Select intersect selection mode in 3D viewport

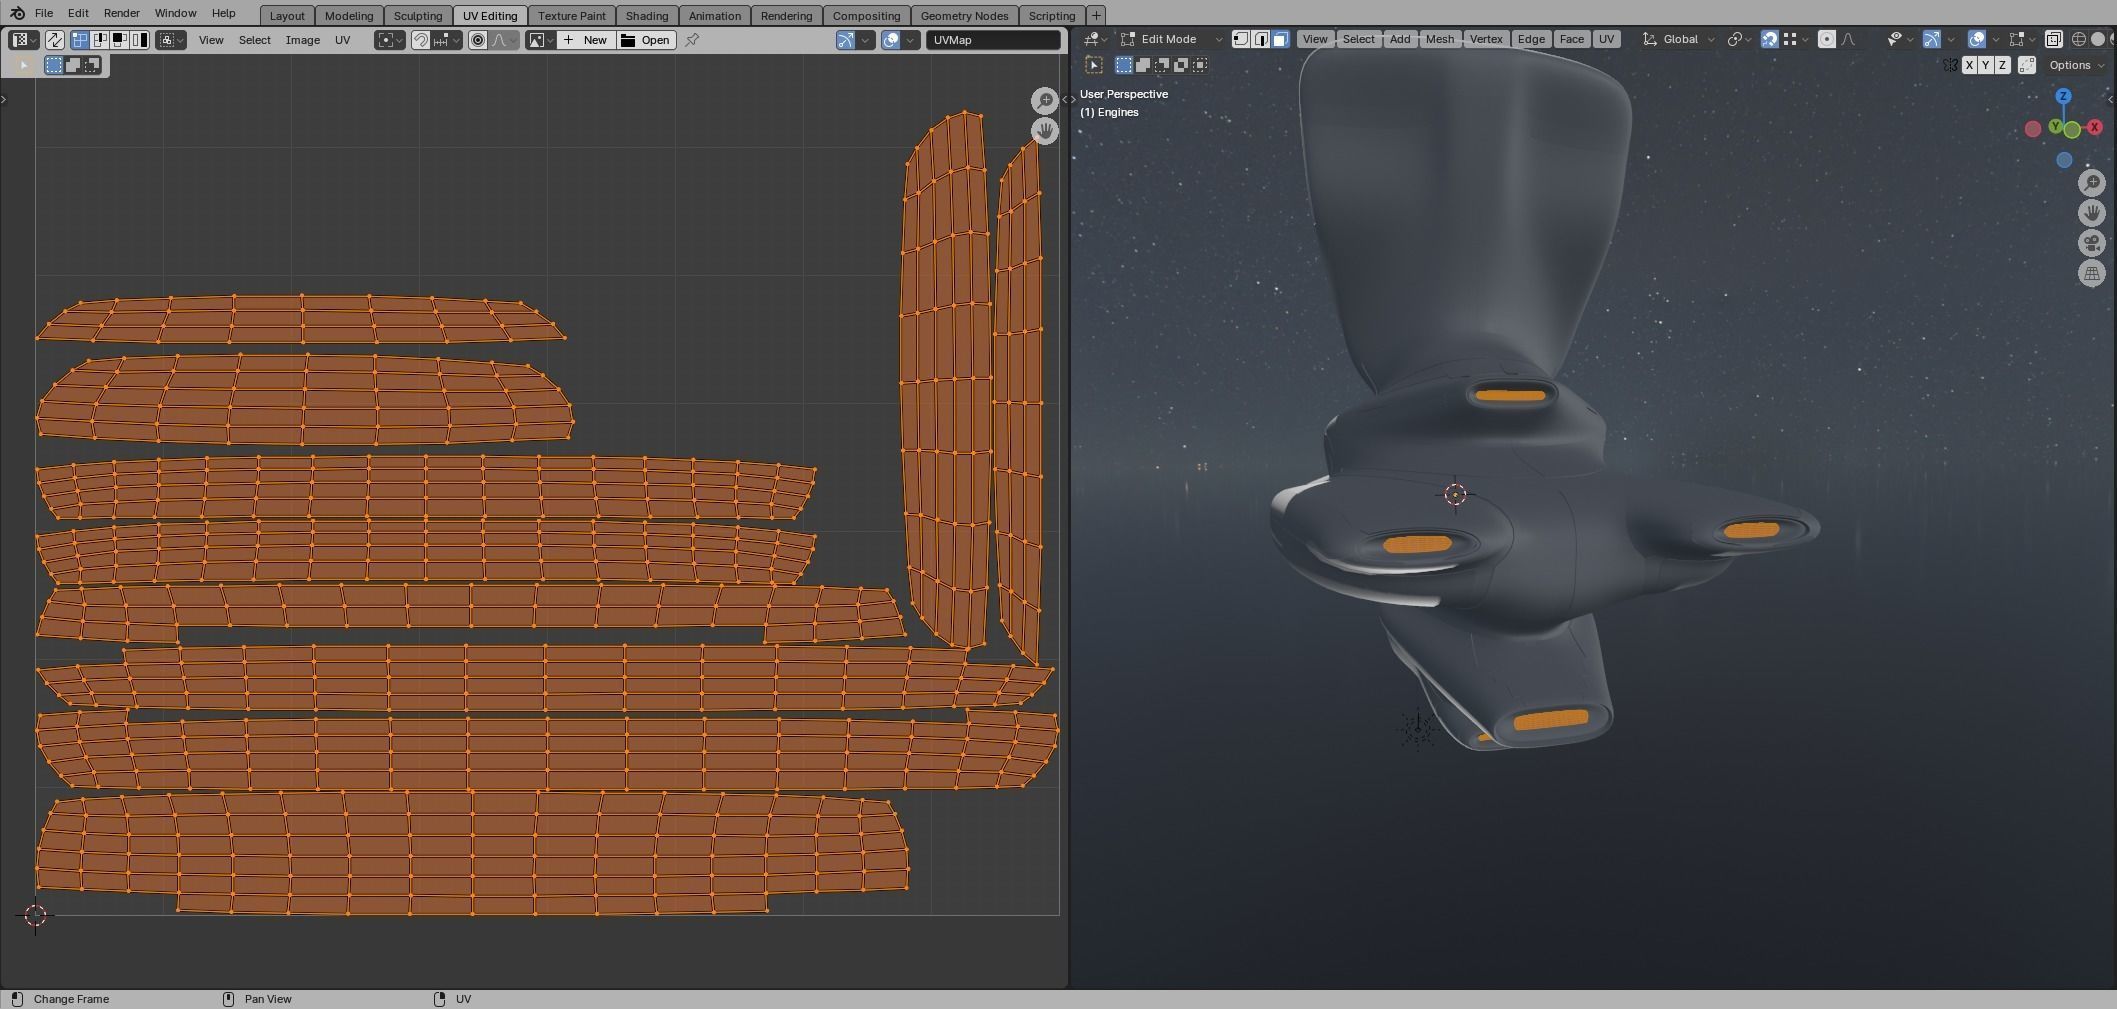[x=1199, y=65]
